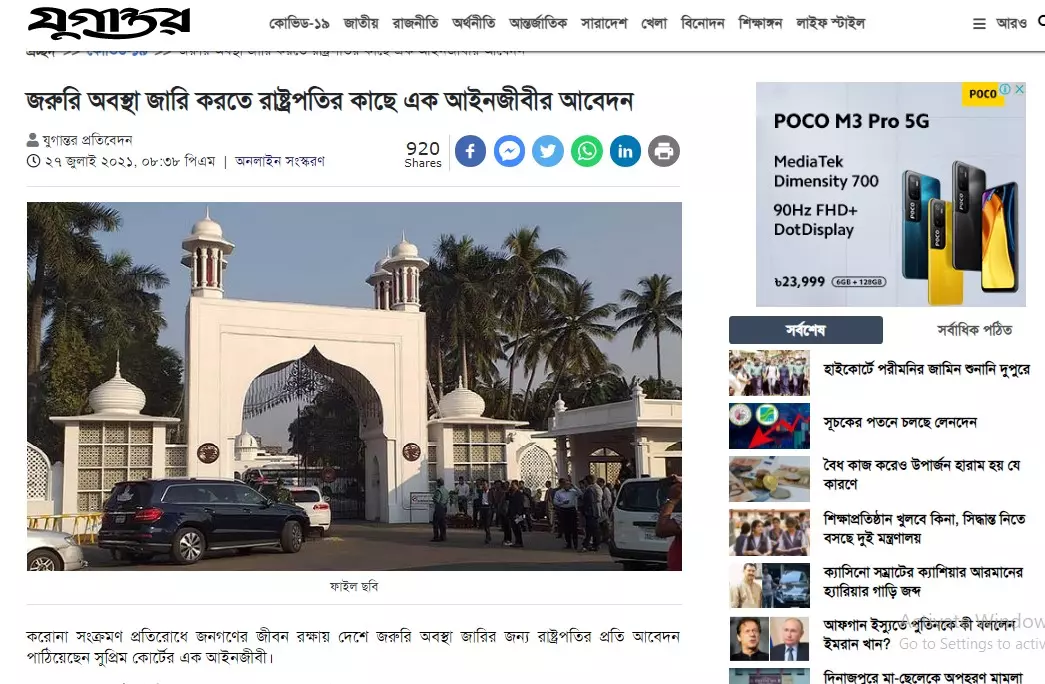Share article via Messenger icon

point(509,151)
